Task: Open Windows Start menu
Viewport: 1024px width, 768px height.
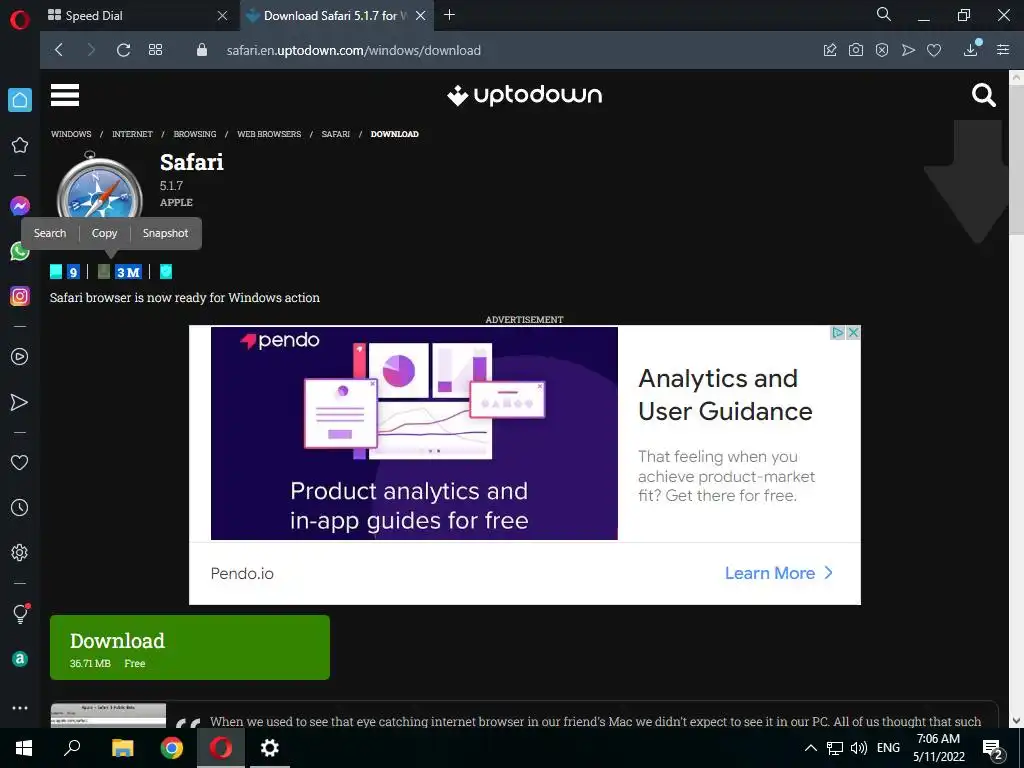Action: coord(24,748)
